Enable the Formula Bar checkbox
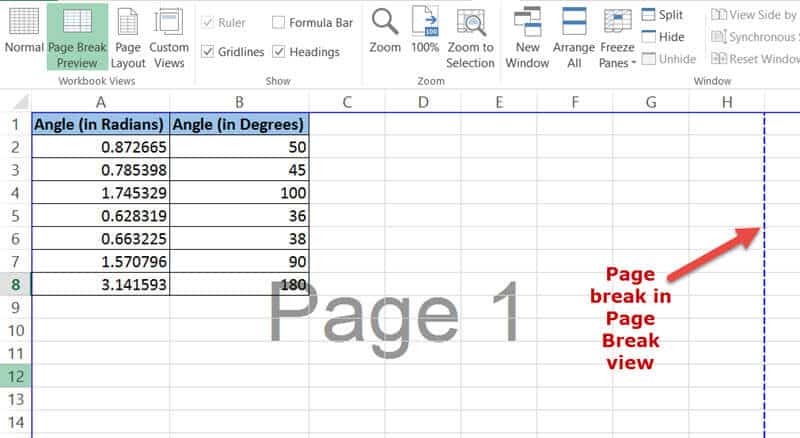Image resolution: width=800 pixels, height=438 pixels. click(279, 22)
